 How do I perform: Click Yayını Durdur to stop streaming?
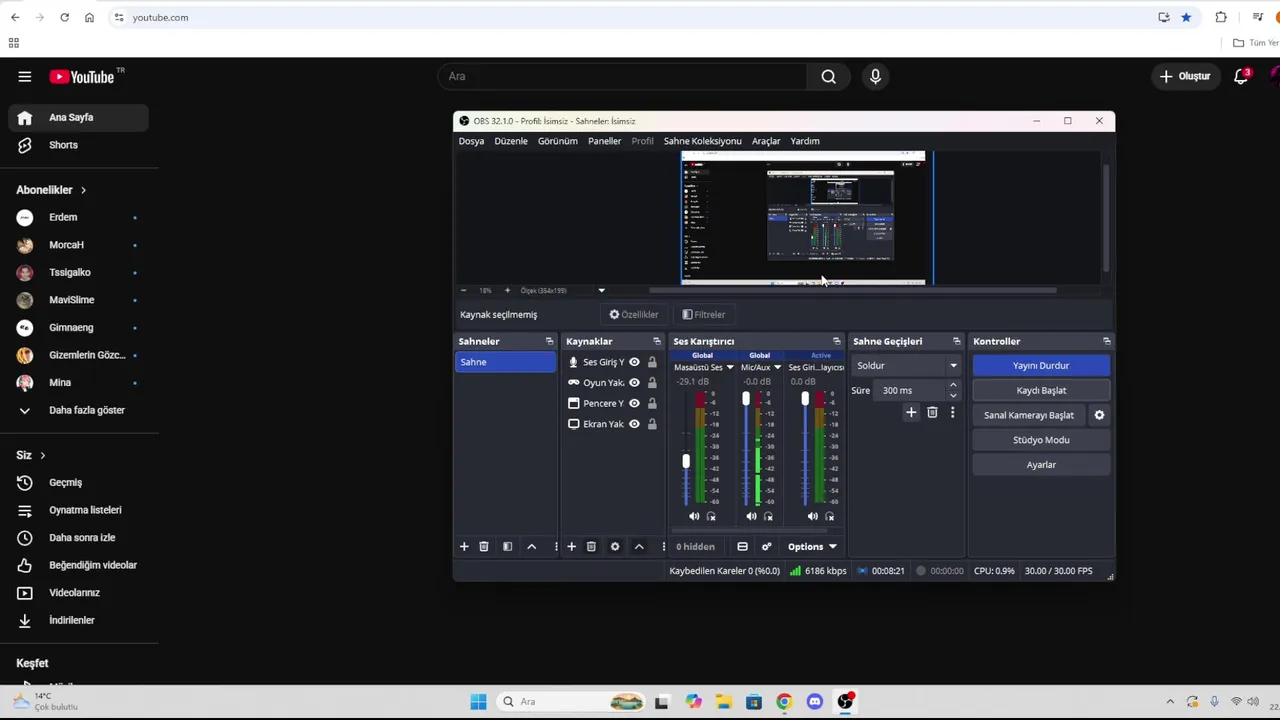pos(1041,366)
